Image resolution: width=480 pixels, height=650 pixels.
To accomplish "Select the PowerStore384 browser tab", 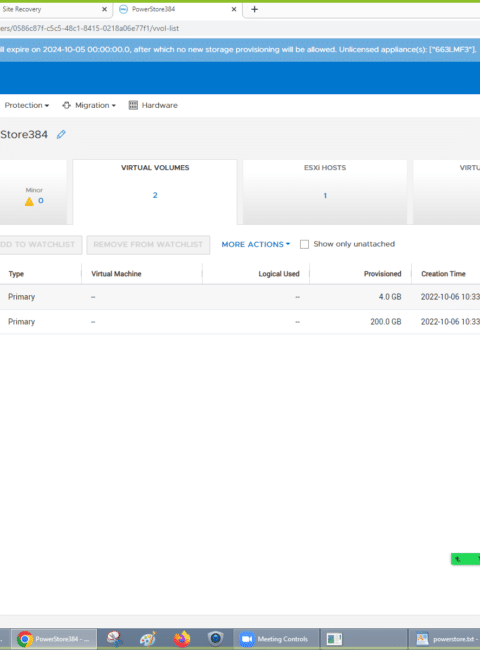I will (x=178, y=9).
